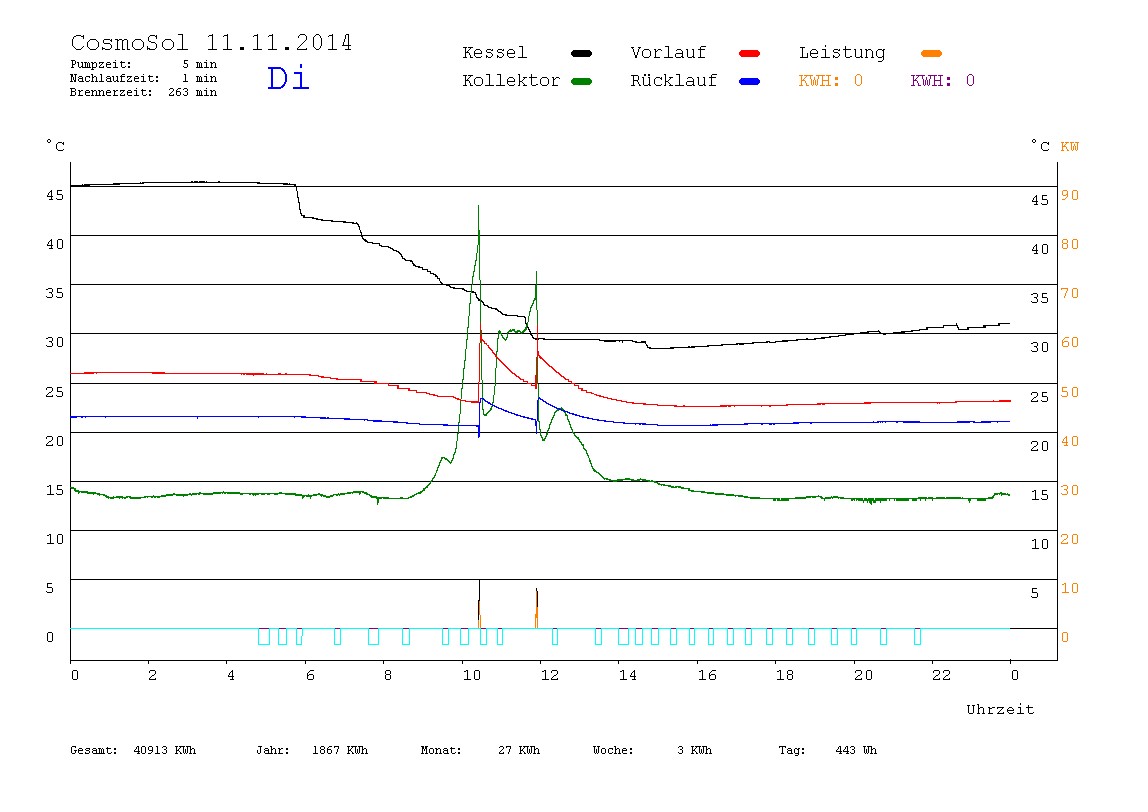This screenshot has width=1148, height=812.
Task: Click hour "16" on the Uhrzeit axis
Action: (x=707, y=675)
